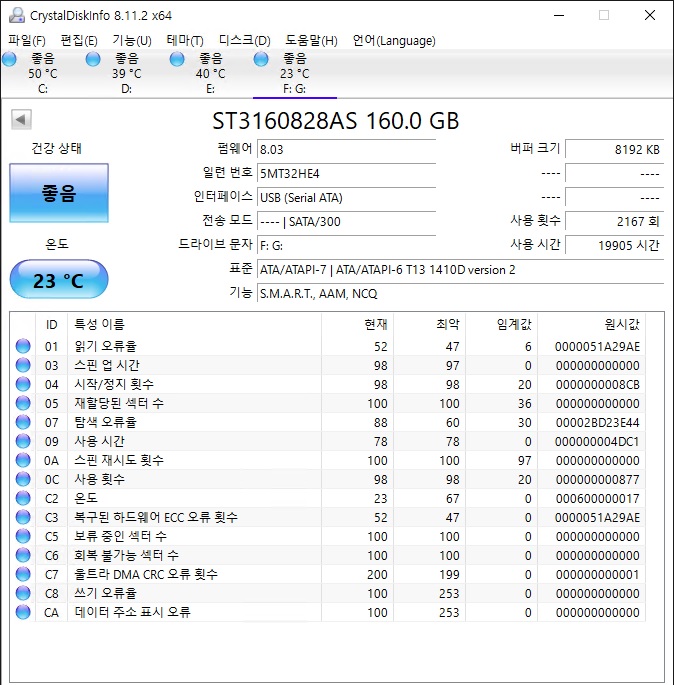Select disk C: at 50 °C
The image size is (674, 685).
point(43,73)
